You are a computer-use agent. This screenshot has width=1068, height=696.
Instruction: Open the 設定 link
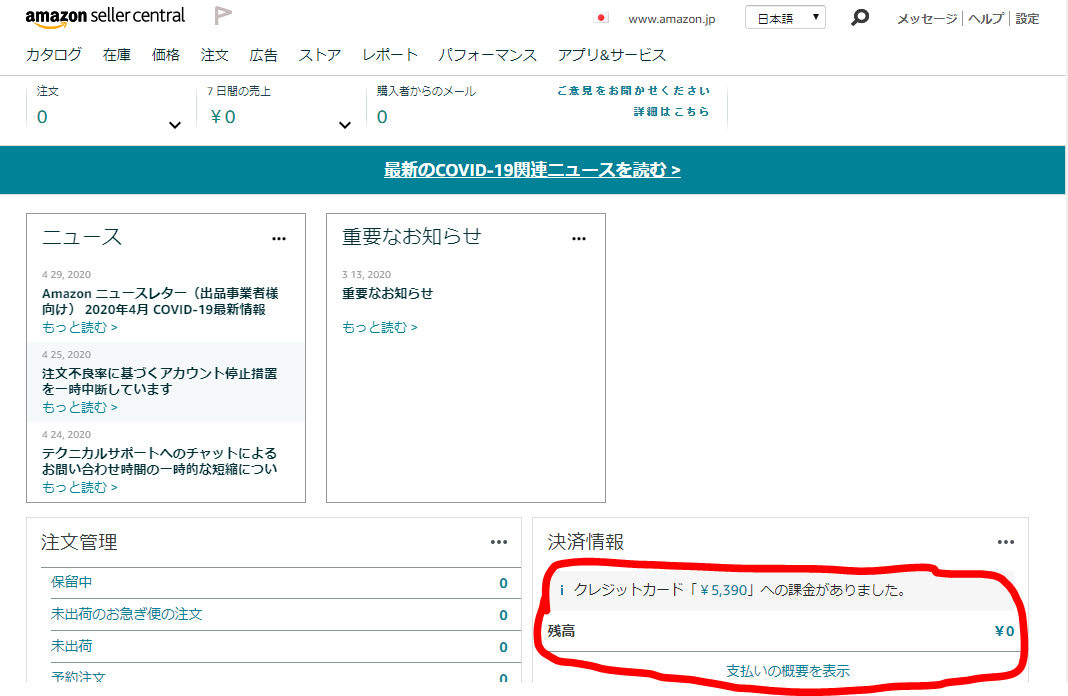[1027, 19]
